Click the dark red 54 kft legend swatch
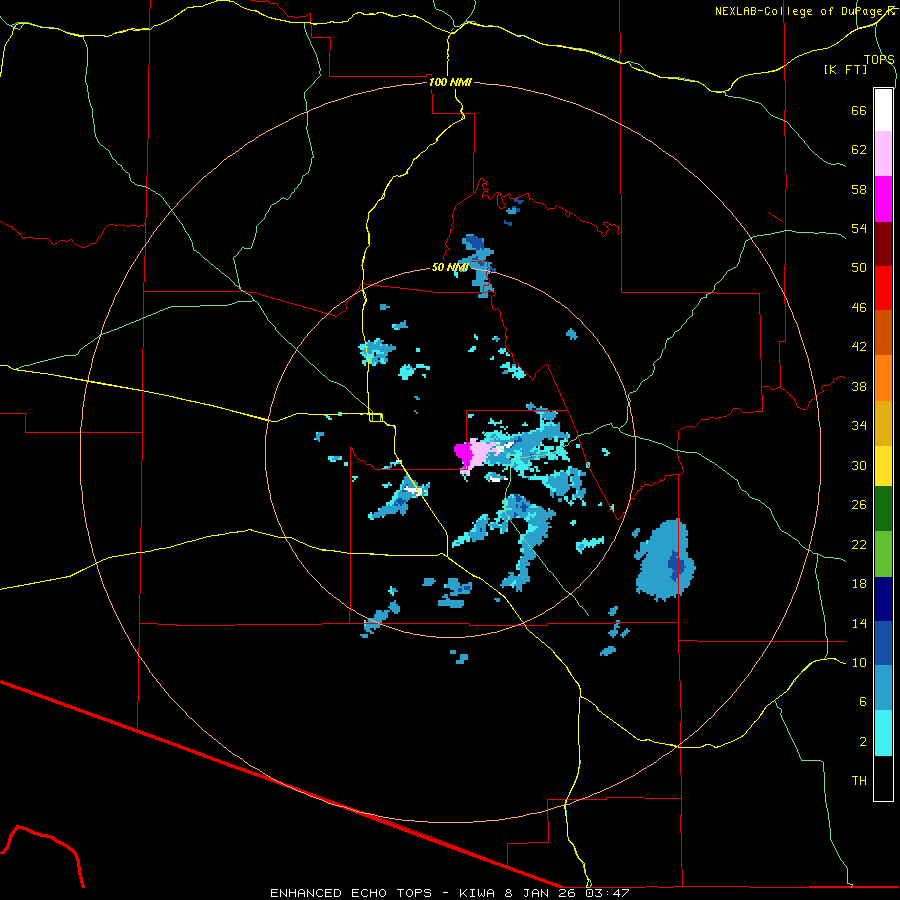 pyautogui.click(x=883, y=243)
